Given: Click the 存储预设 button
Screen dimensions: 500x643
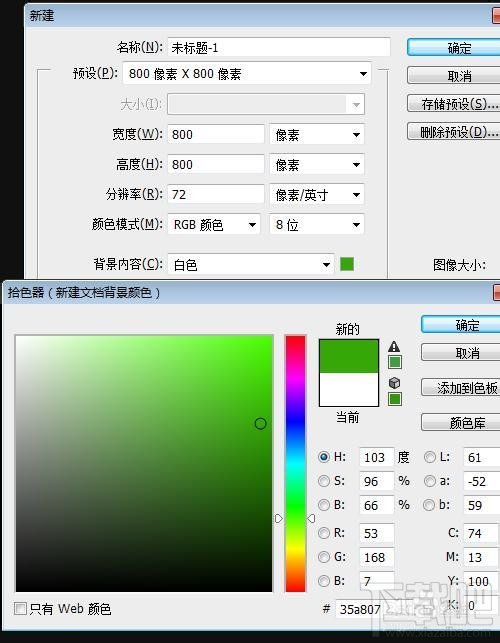Looking at the screenshot, I should [x=454, y=104].
